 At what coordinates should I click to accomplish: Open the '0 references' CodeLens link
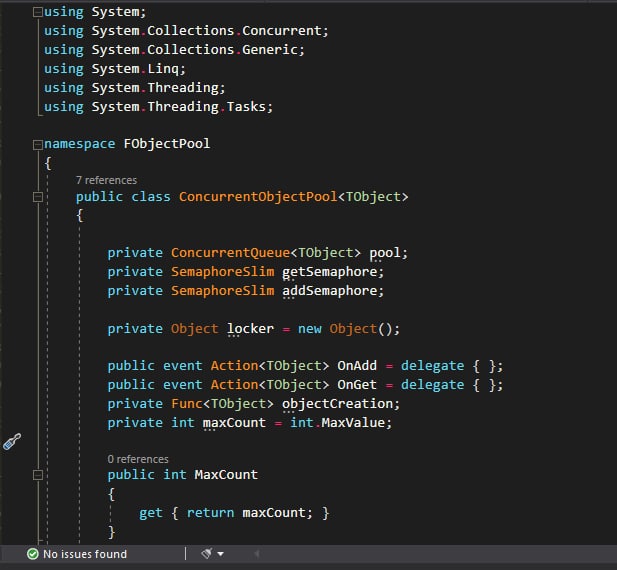coord(138,459)
